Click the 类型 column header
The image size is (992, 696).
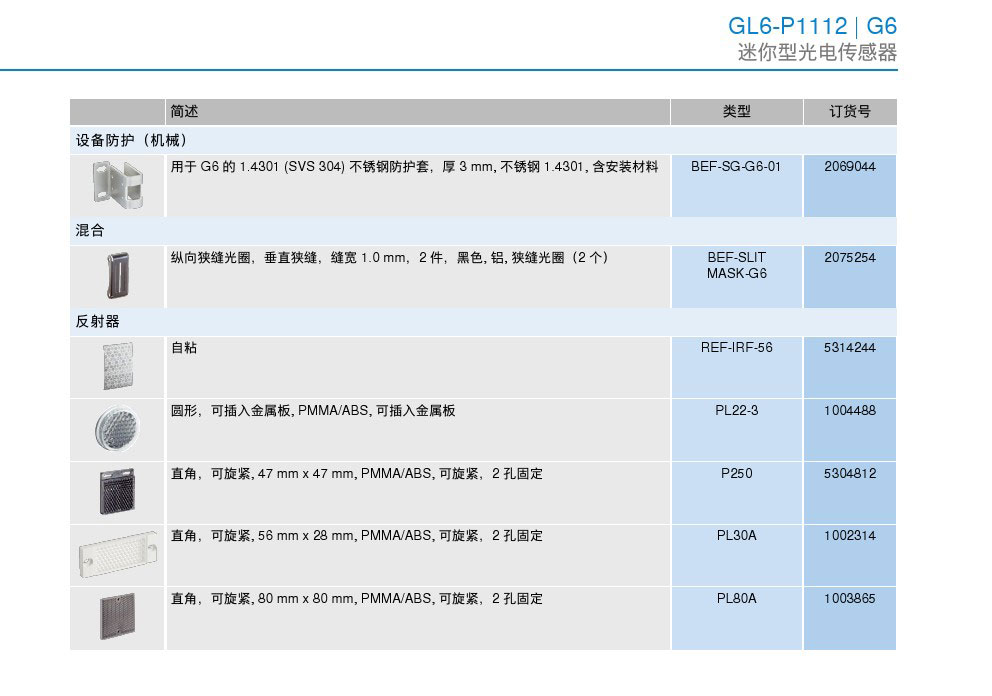736,111
